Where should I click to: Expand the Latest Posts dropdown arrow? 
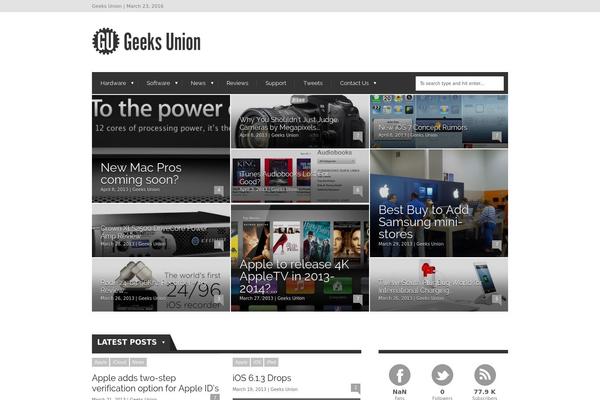pos(163,342)
